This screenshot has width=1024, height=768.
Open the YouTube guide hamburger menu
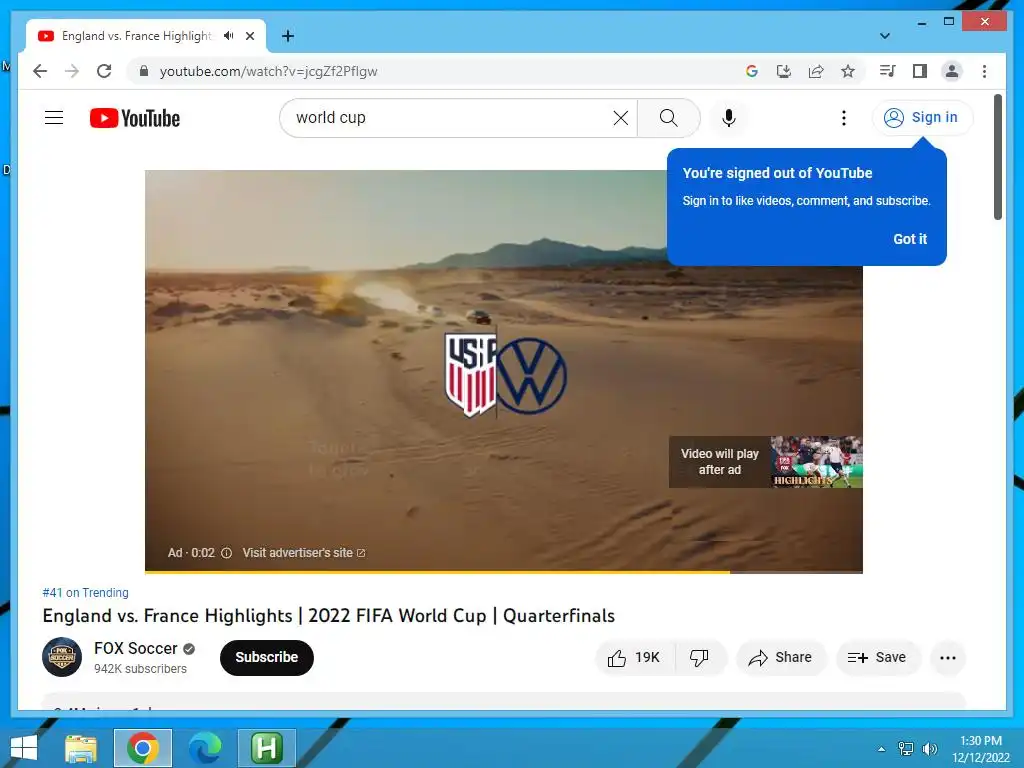(54, 118)
